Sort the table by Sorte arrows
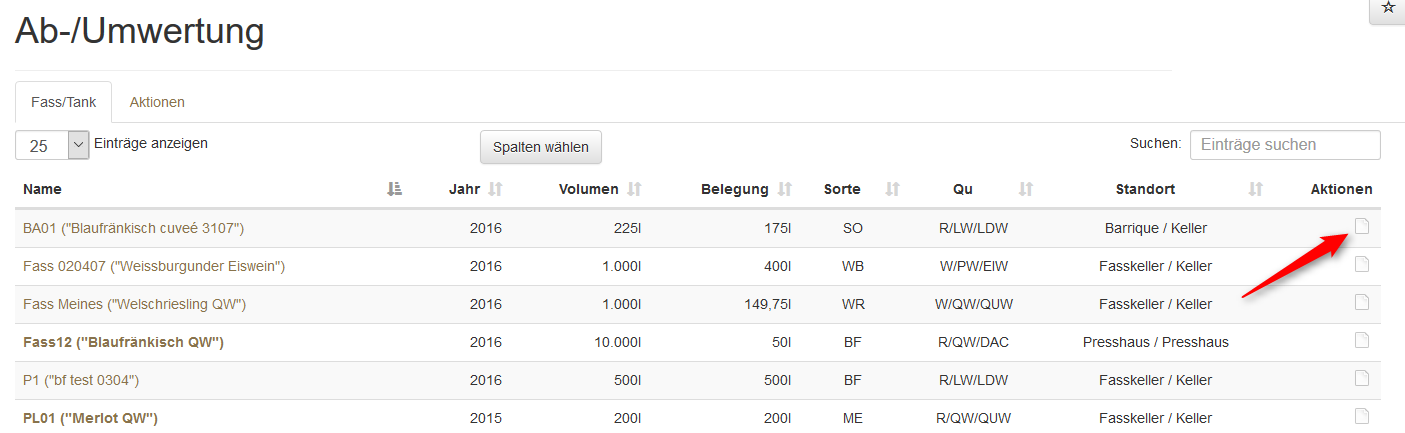This screenshot has height=433, width=1405. [893, 189]
